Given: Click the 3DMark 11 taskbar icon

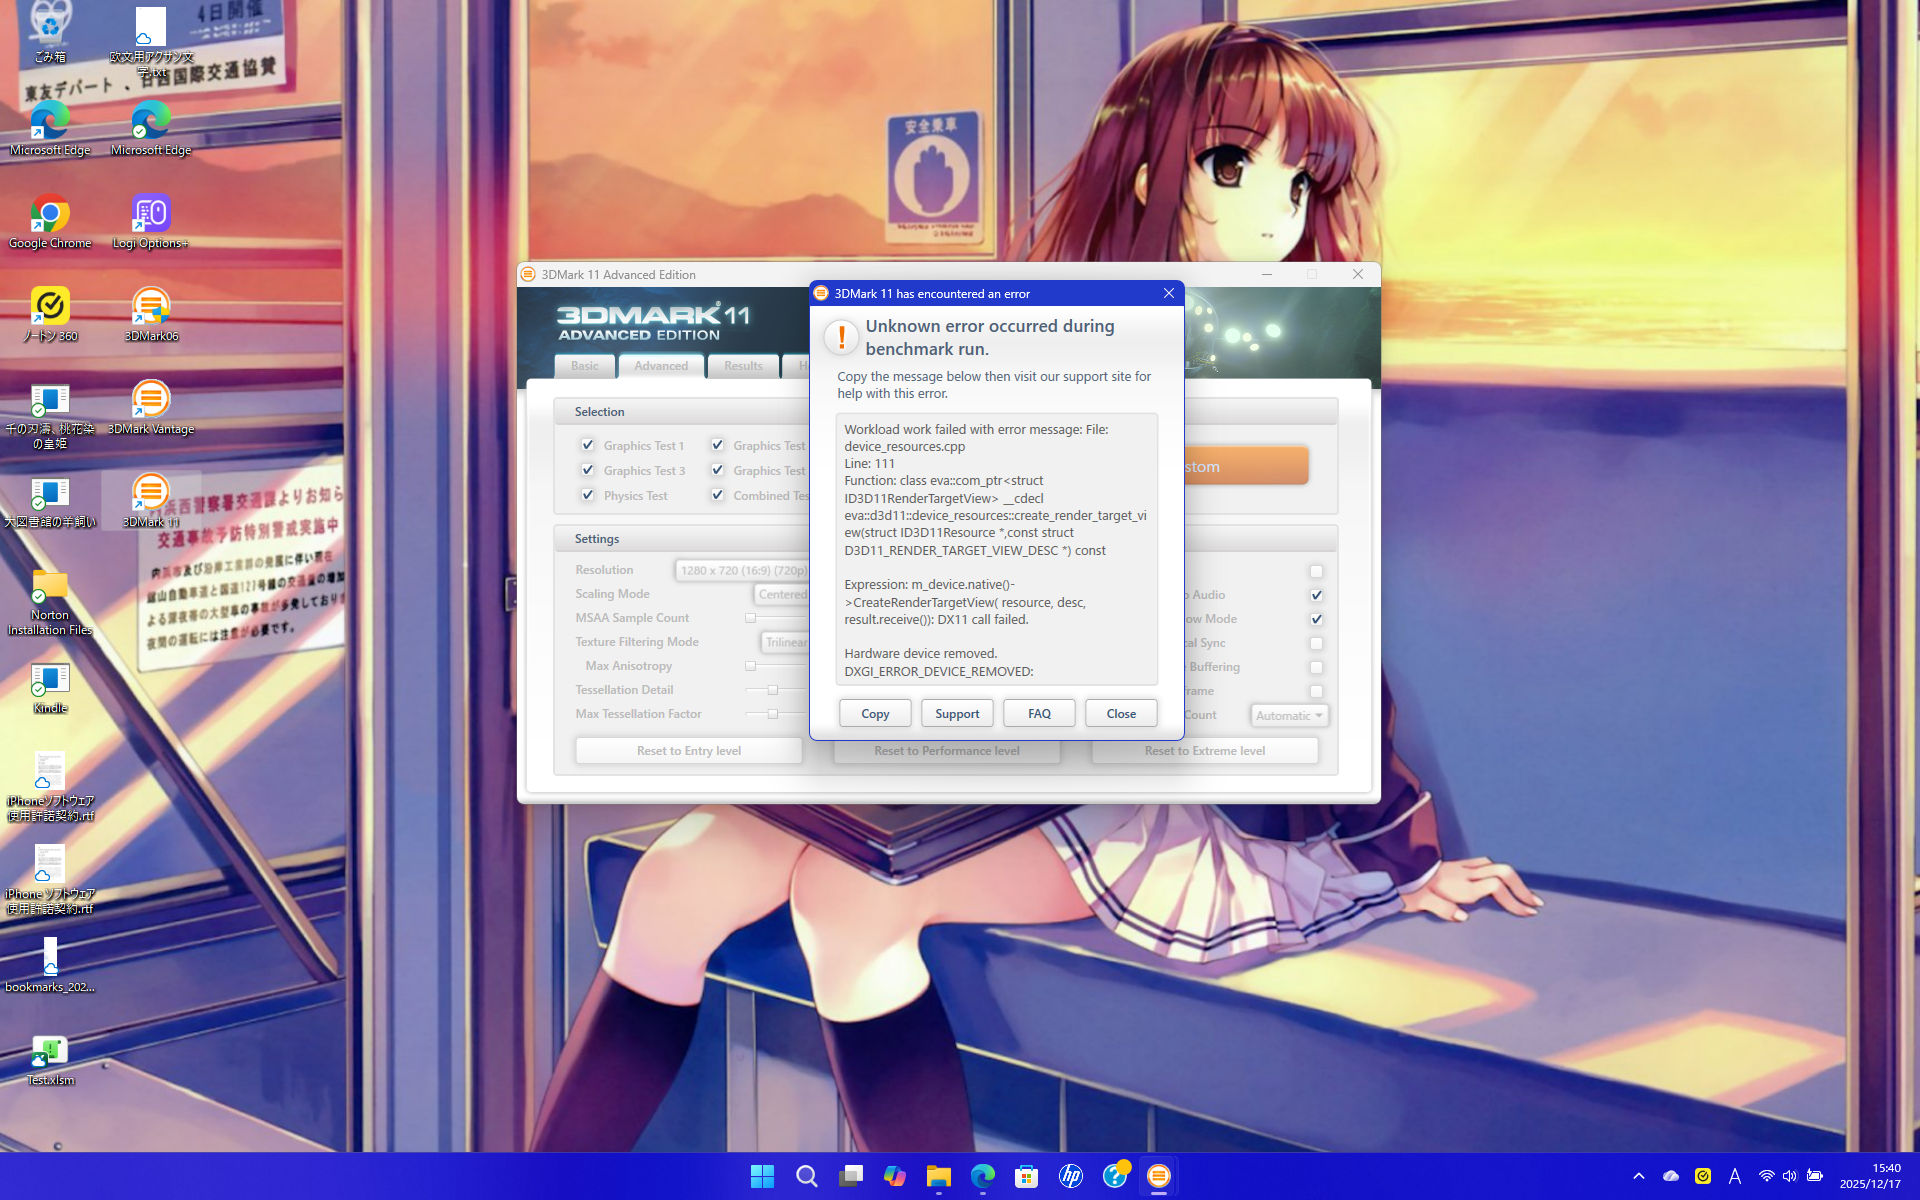Looking at the screenshot, I should pyautogui.click(x=1158, y=1176).
